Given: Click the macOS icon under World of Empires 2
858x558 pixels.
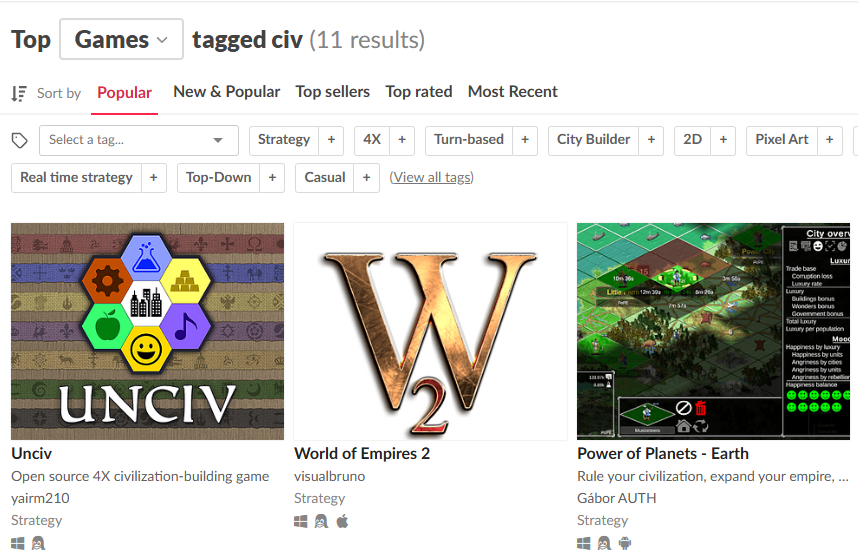Looking at the screenshot, I should click(x=343, y=521).
